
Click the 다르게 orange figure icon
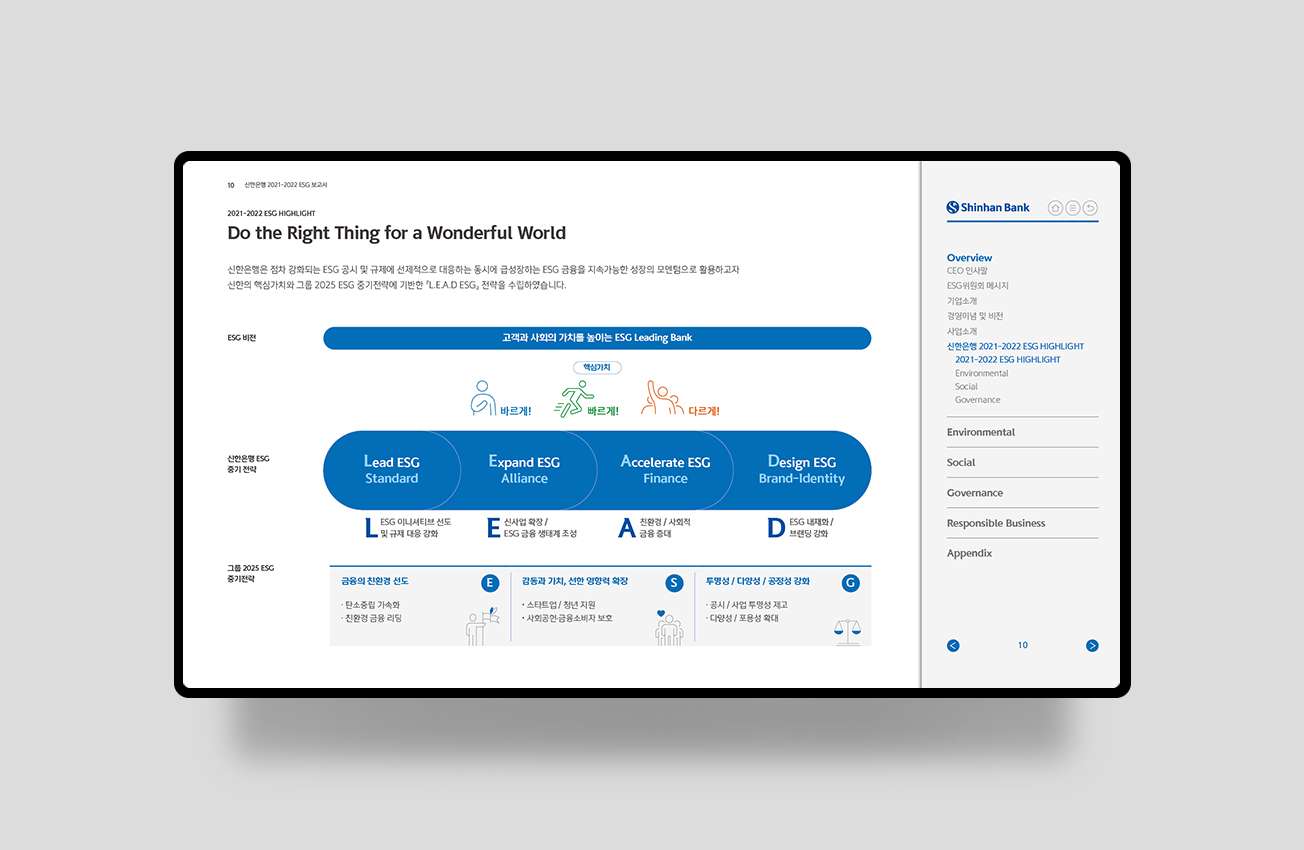662,398
